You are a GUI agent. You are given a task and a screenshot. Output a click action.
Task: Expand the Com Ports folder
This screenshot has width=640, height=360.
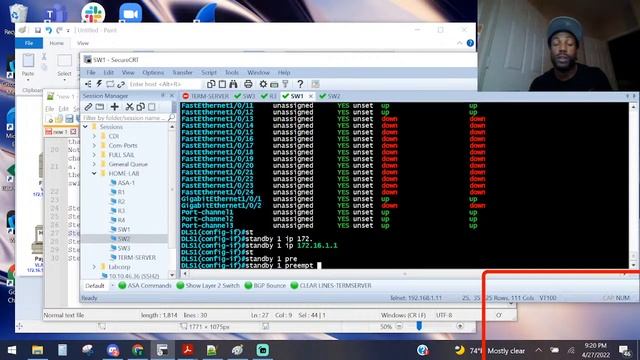click(94, 146)
